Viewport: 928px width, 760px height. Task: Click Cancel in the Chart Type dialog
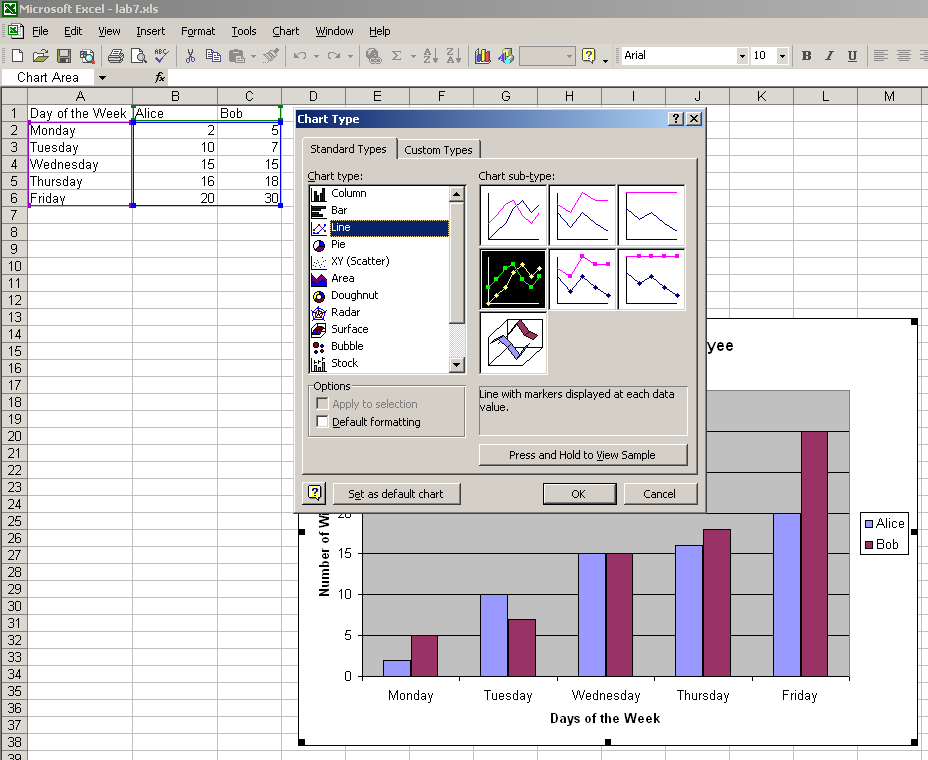659,494
